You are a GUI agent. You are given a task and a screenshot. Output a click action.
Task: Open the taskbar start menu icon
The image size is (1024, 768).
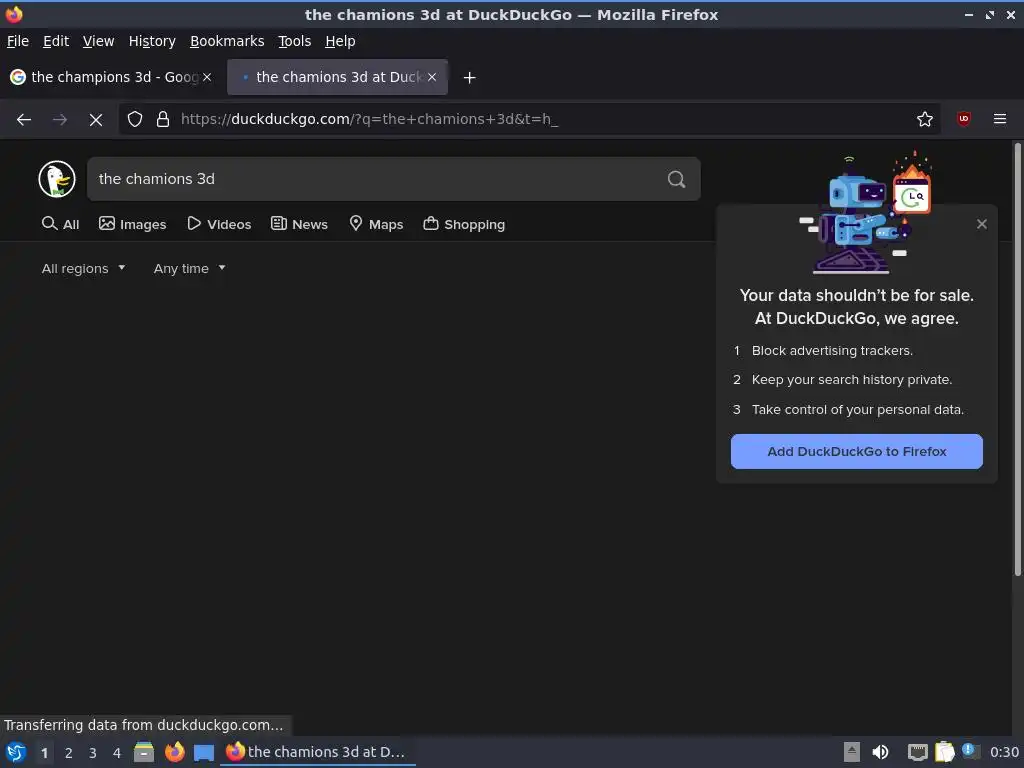click(x=16, y=752)
